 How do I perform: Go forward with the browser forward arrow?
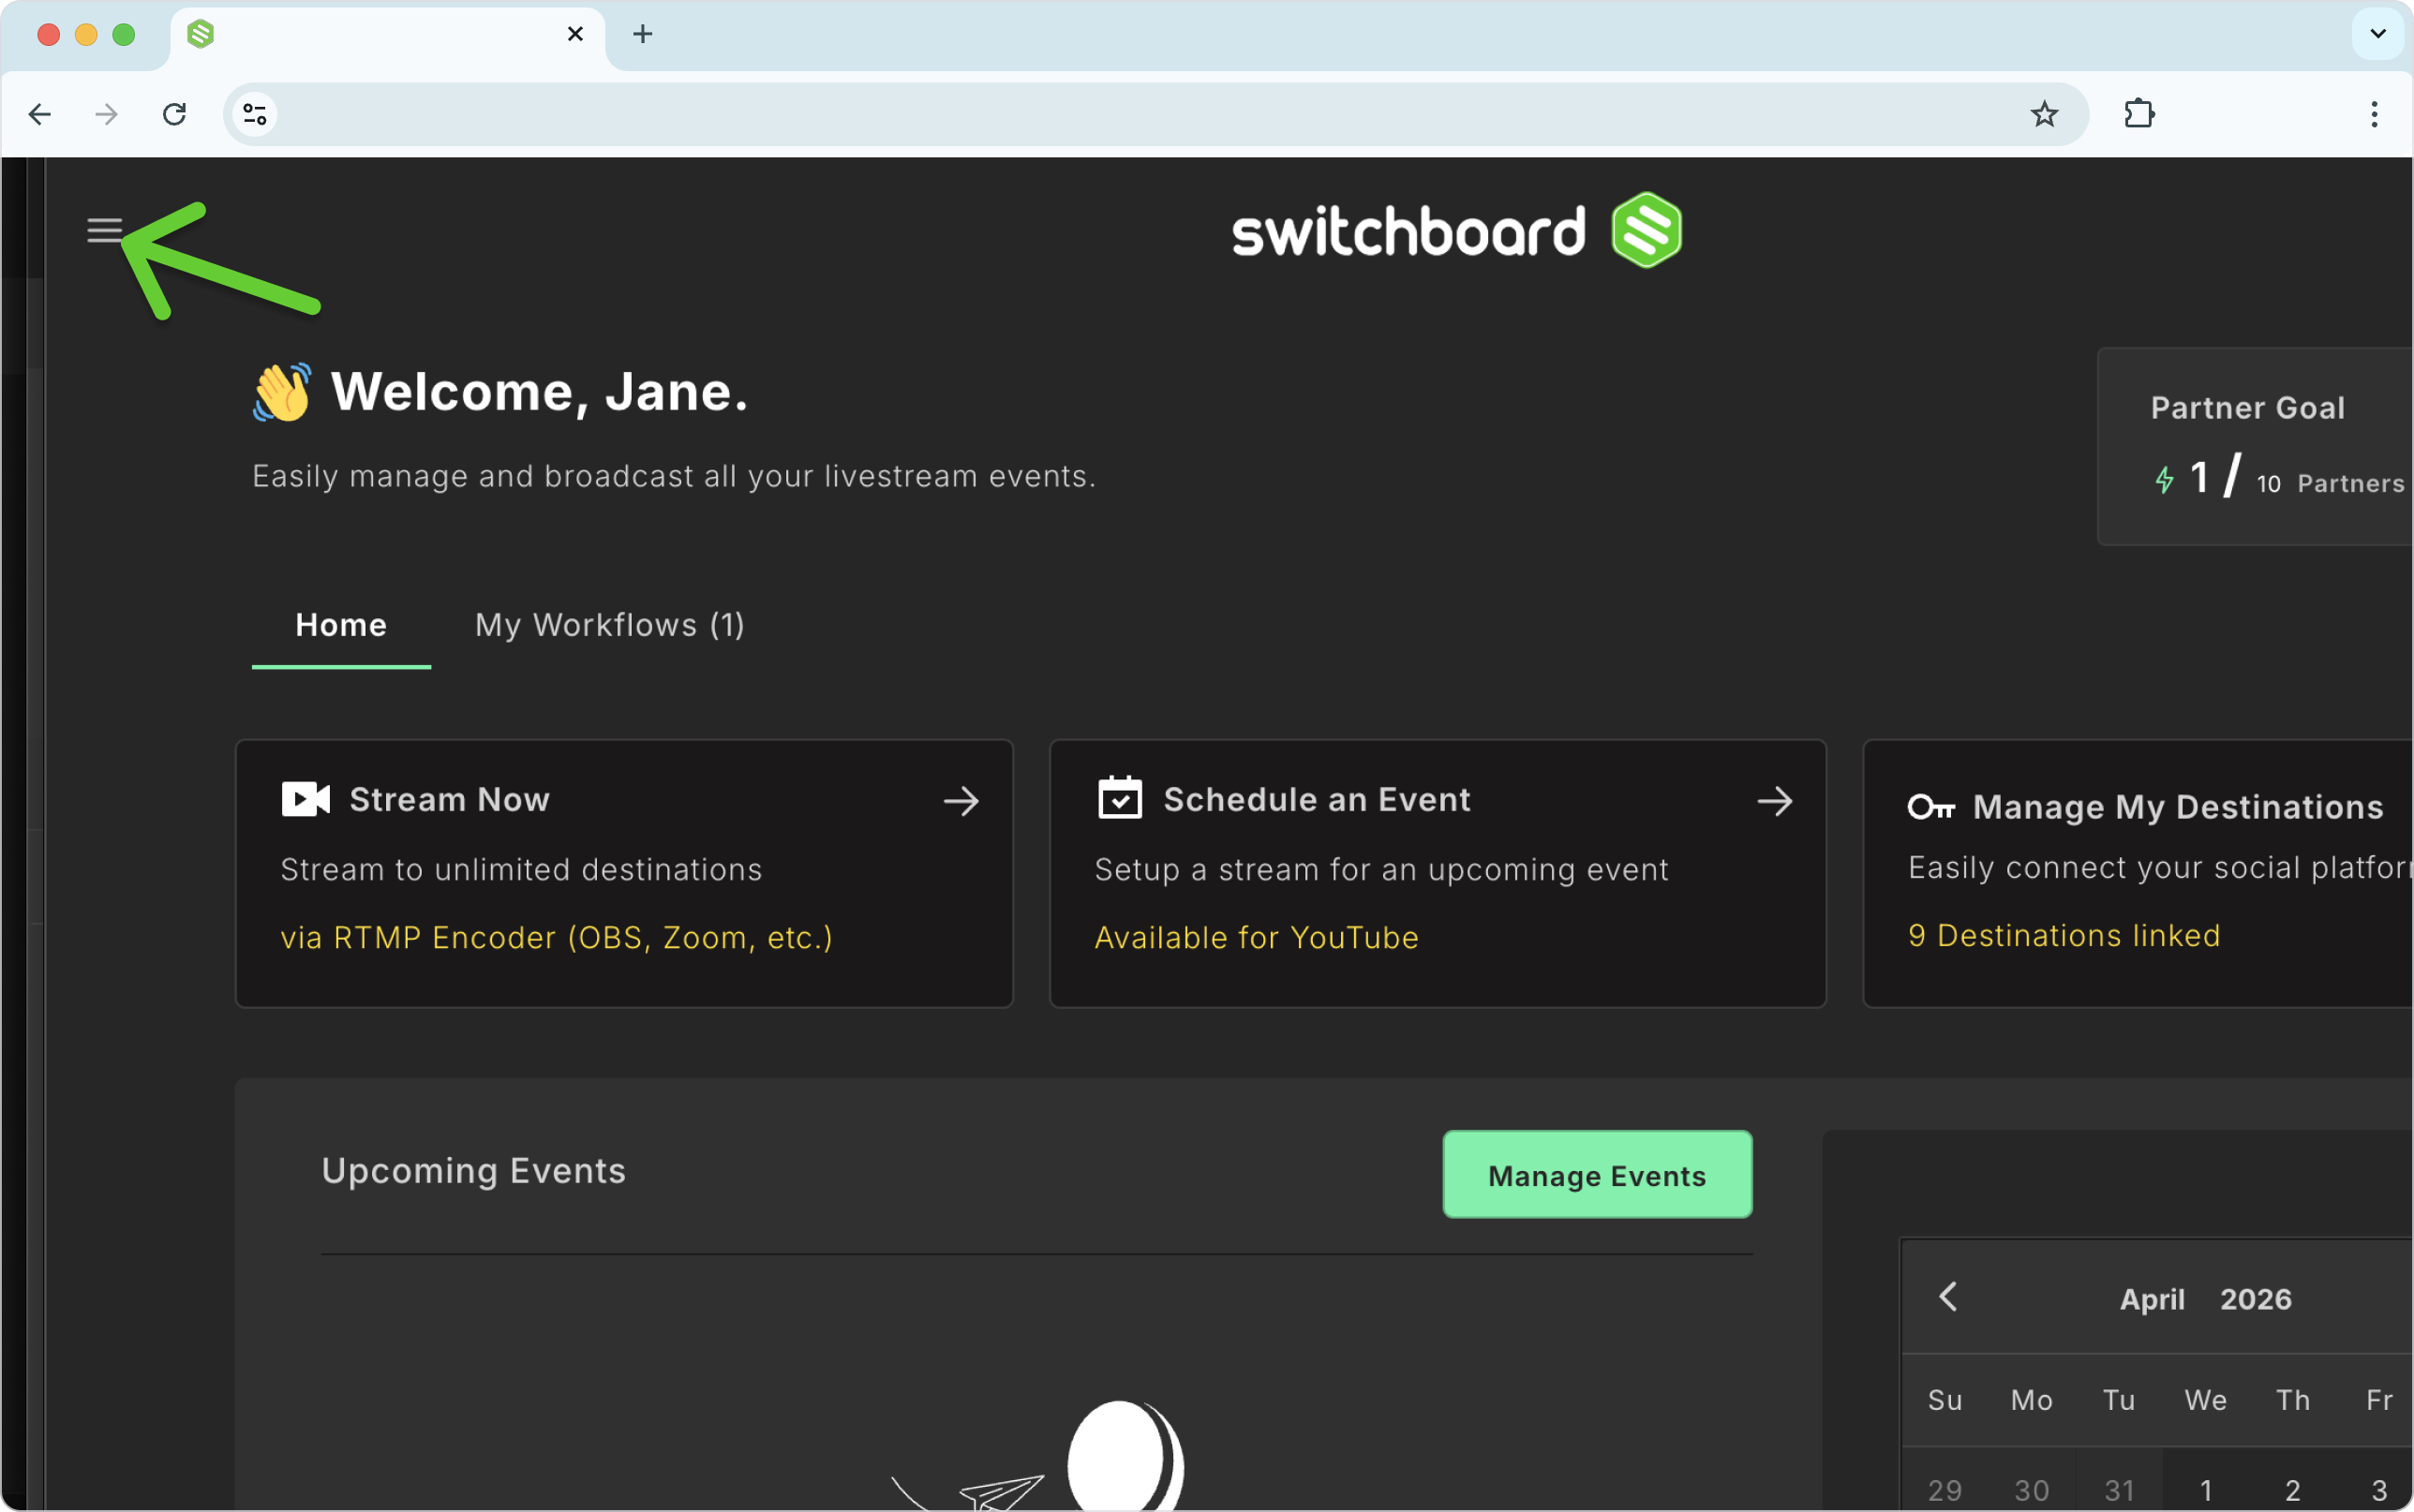click(106, 114)
